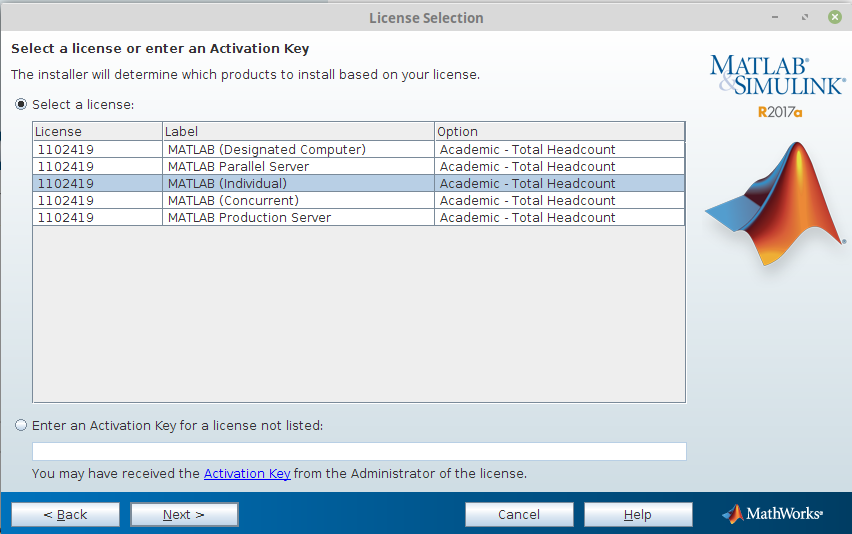852x534 pixels.
Task: Click the Activation Key text field
Action: 359,451
